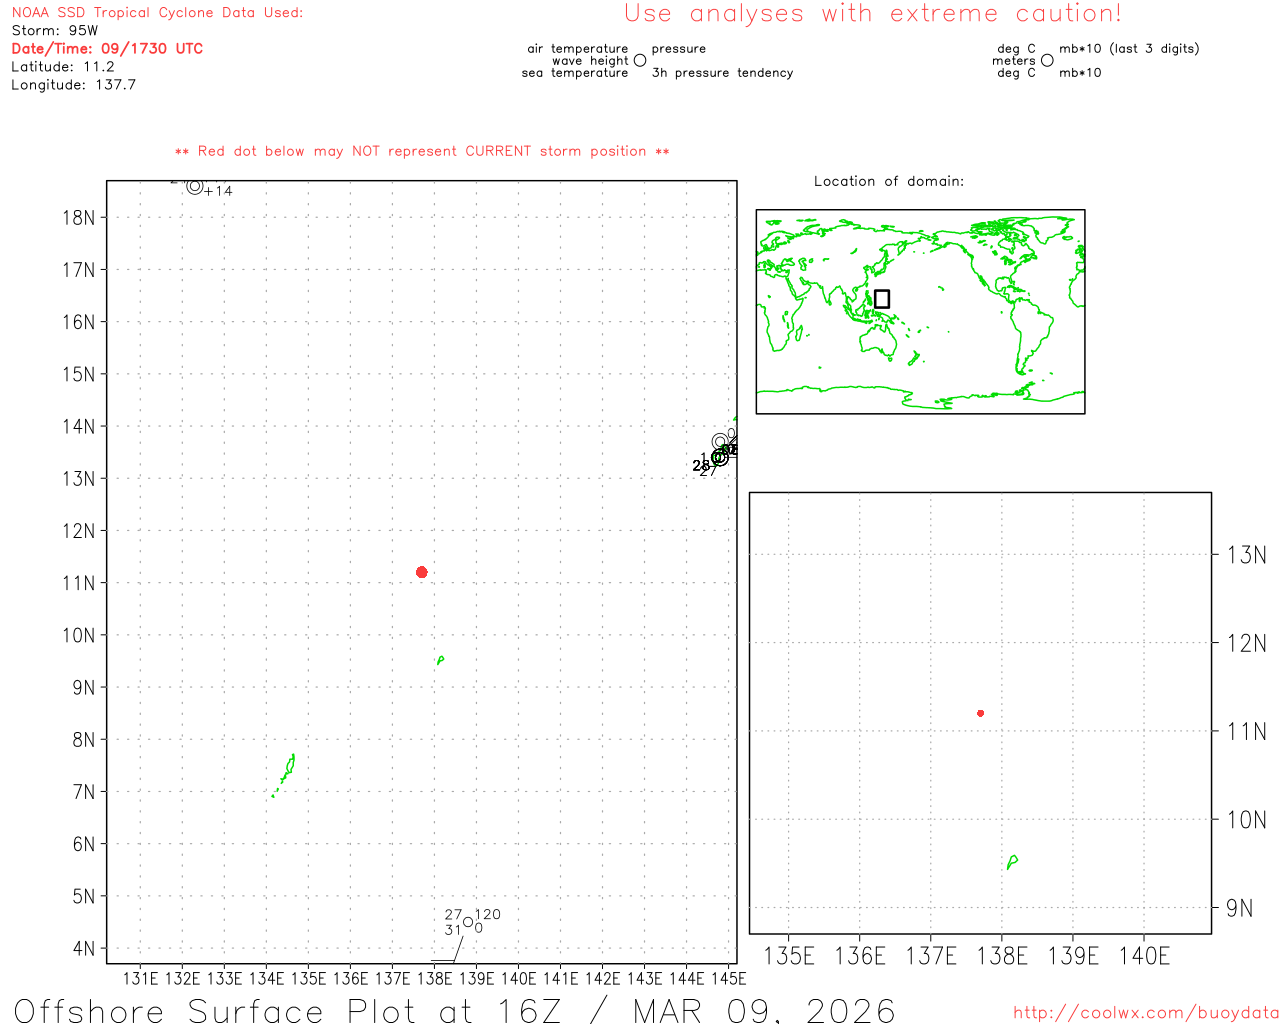Open the coolwx.com/buoydata link
The width and height of the screenshot is (1280, 1024).
pyautogui.click(x=1146, y=1013)
